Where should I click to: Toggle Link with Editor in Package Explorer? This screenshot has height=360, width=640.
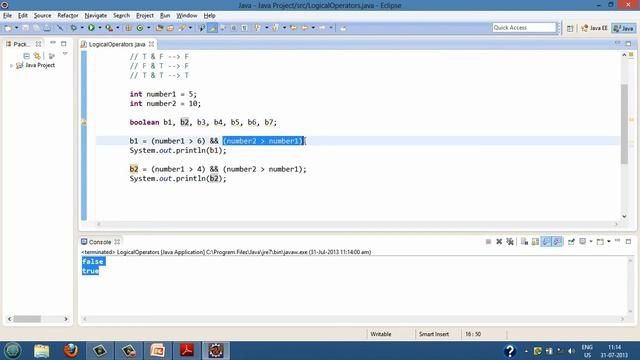37,56
